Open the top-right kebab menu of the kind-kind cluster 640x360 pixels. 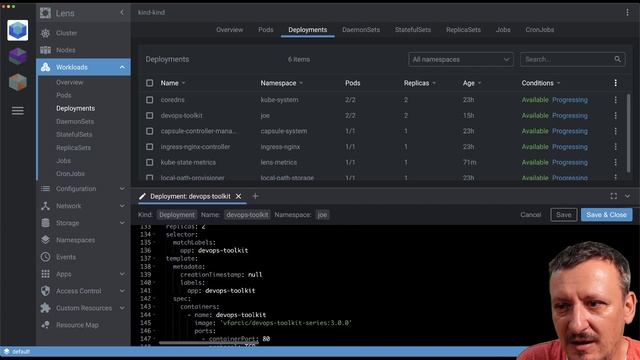point(627,13)
